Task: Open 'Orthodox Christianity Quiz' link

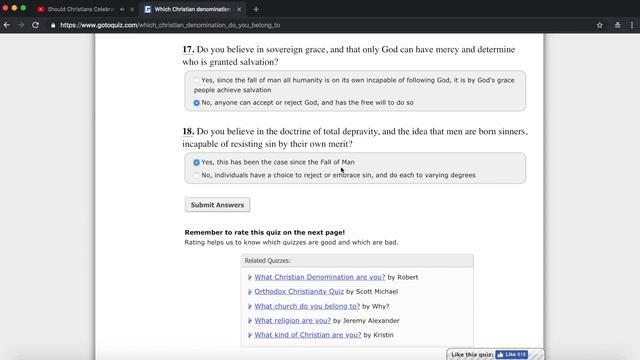Action: (x=299, y=291)
